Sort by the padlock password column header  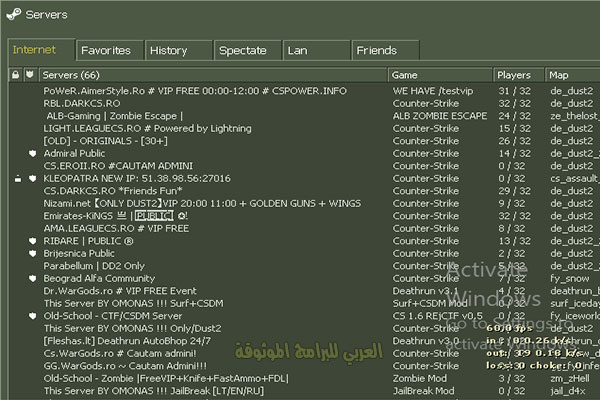tap(15, 75)
